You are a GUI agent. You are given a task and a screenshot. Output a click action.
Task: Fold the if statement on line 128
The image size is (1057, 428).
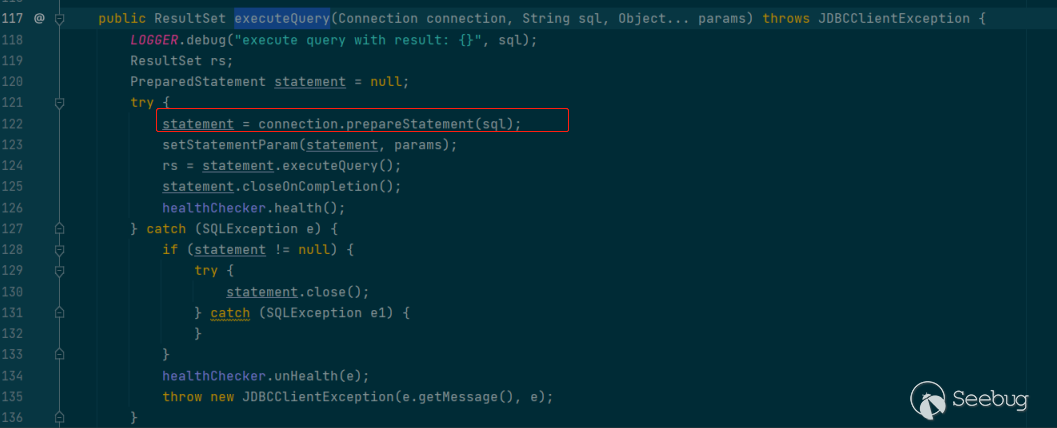tap(60, 250)
